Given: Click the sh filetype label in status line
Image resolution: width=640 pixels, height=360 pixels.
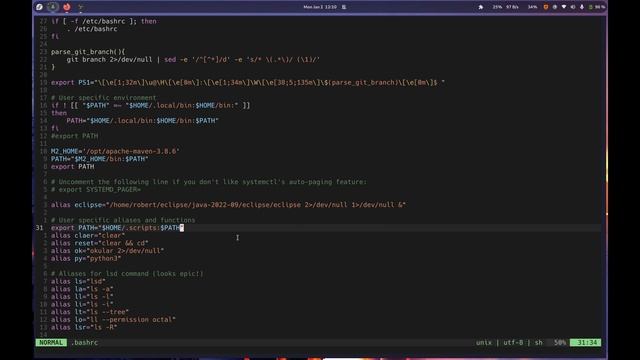Looking at the screenshot, I should tap(538, 342).
